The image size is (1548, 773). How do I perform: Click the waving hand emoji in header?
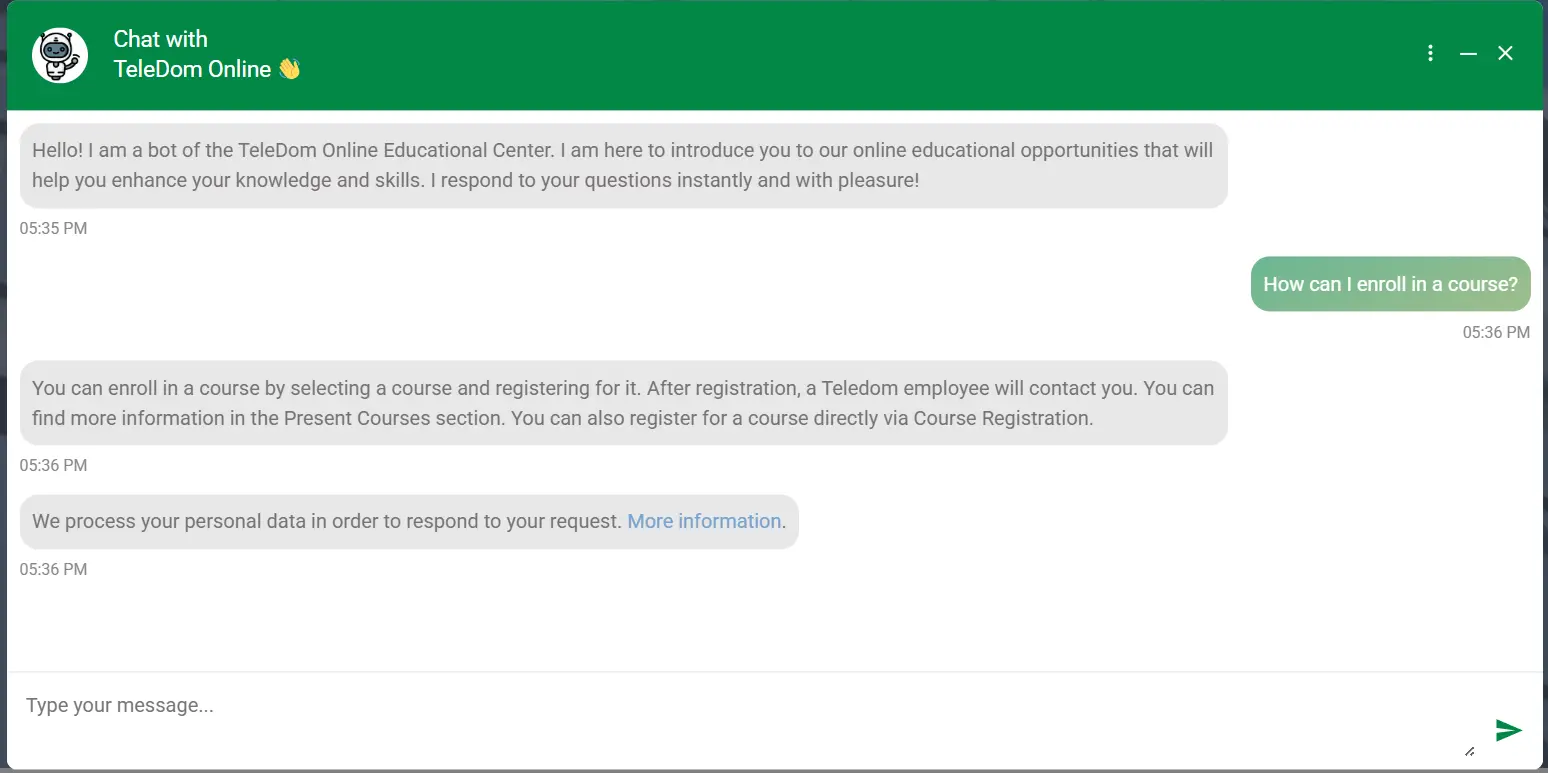(x=289, y=69)
